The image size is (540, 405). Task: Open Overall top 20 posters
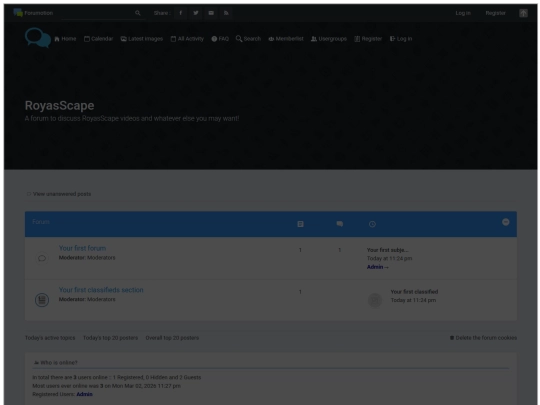[172, 338]
